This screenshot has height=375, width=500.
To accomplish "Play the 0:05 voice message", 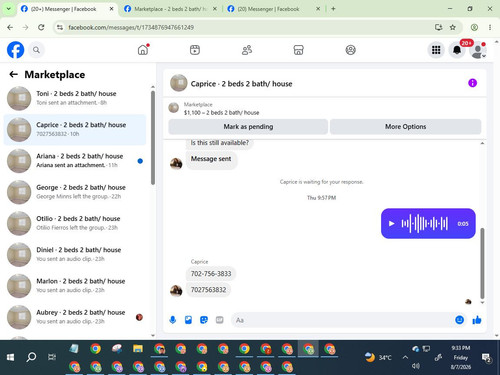I will [391, 223].
